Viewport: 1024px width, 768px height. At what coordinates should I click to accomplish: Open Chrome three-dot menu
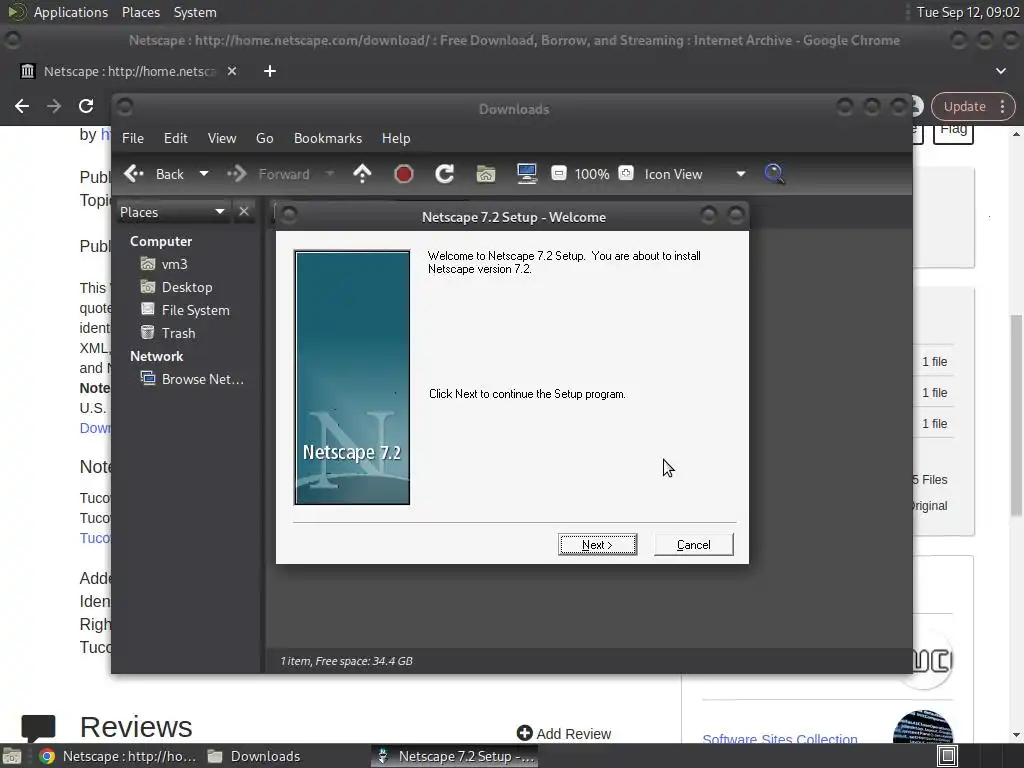tap(1002, 106)
